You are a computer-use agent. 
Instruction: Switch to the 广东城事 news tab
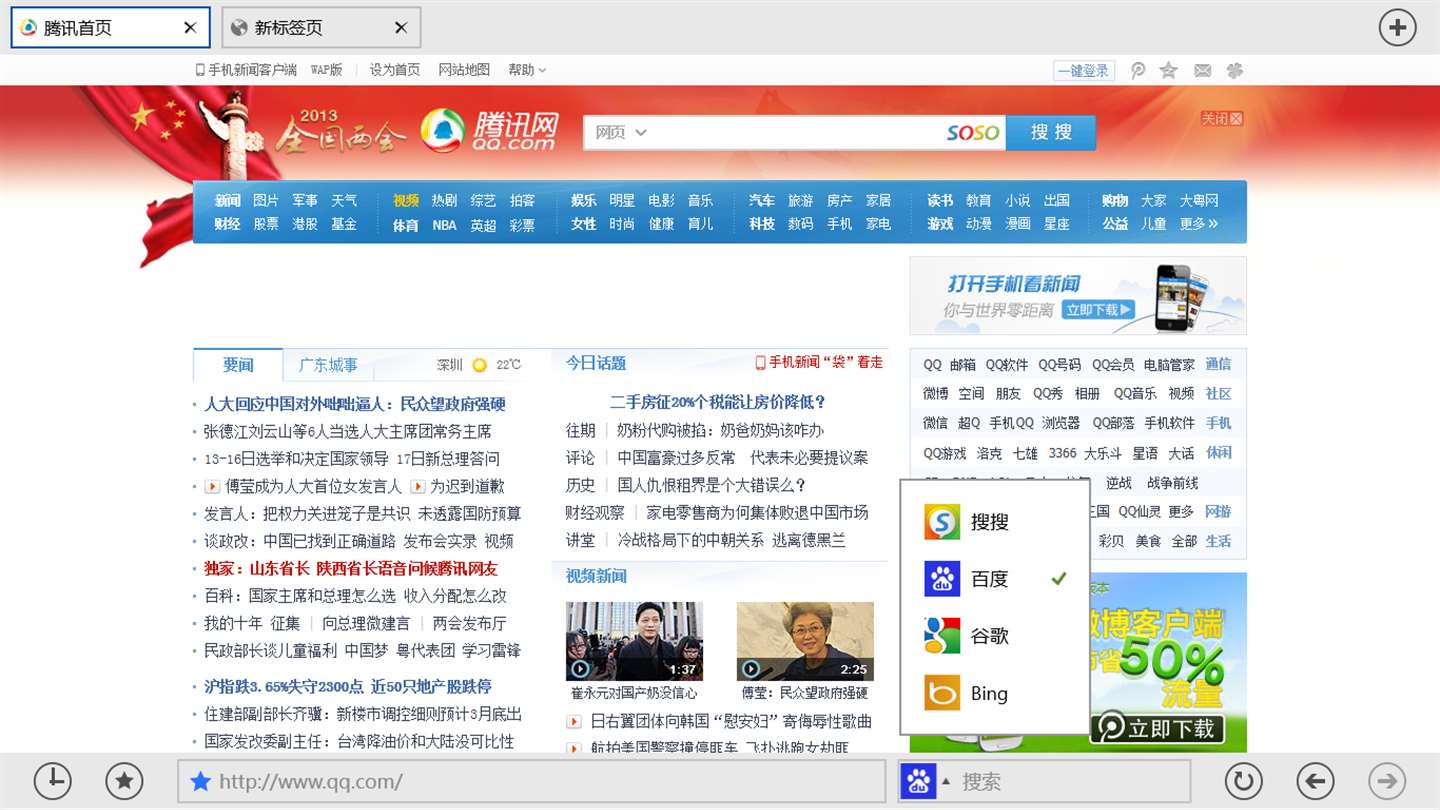328,365
